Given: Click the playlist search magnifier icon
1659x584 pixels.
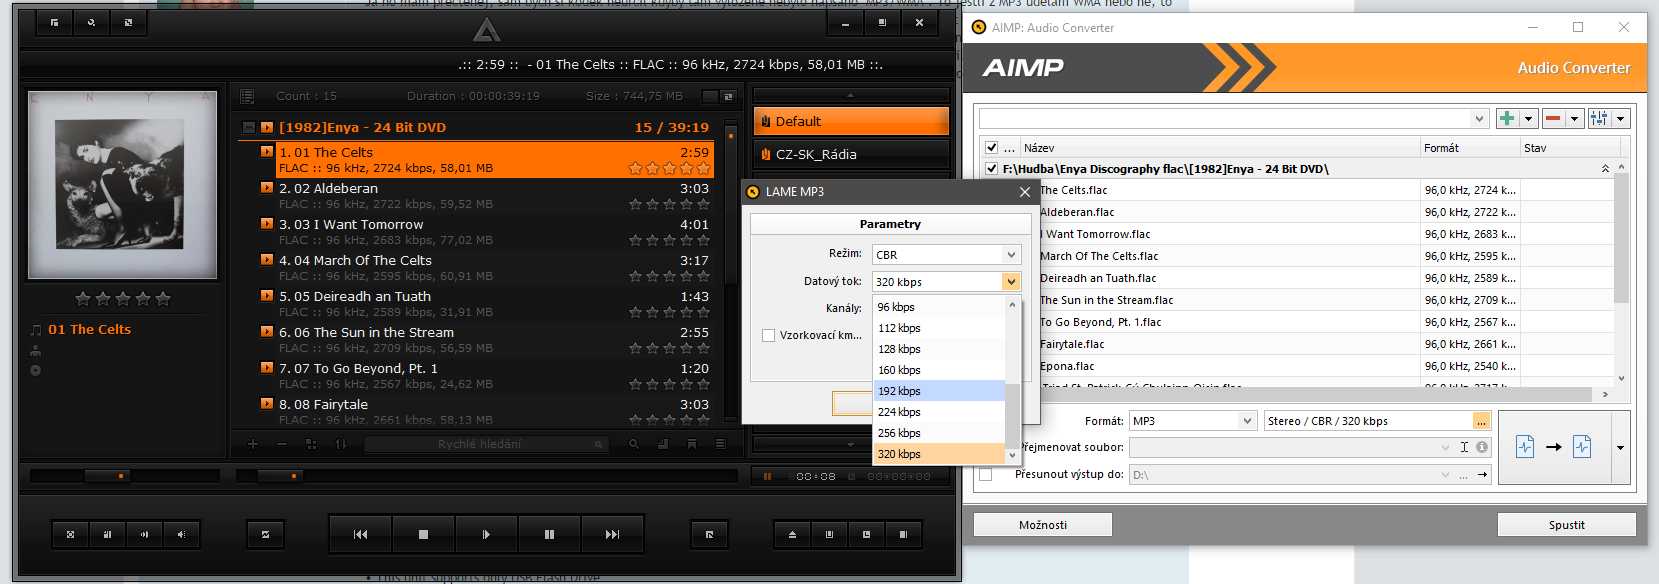Looking at the screenshot, I should (634, 444).
